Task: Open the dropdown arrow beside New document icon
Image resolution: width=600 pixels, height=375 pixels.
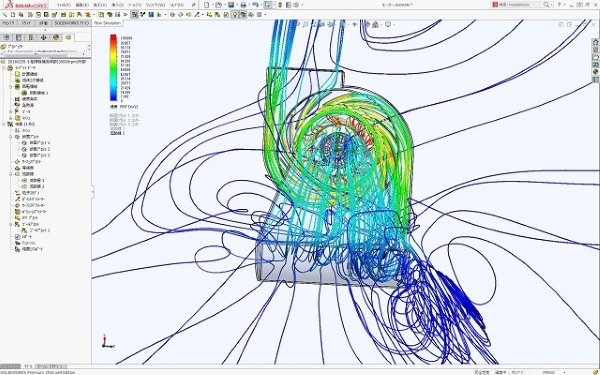Action: click(212, 5)
